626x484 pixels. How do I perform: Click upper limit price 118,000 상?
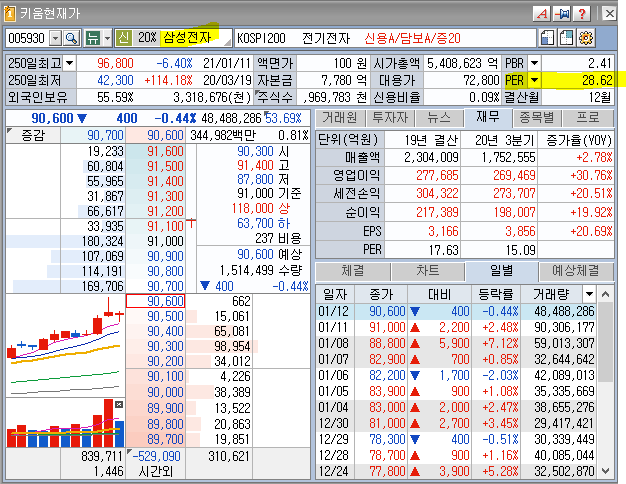coord(261,208)
